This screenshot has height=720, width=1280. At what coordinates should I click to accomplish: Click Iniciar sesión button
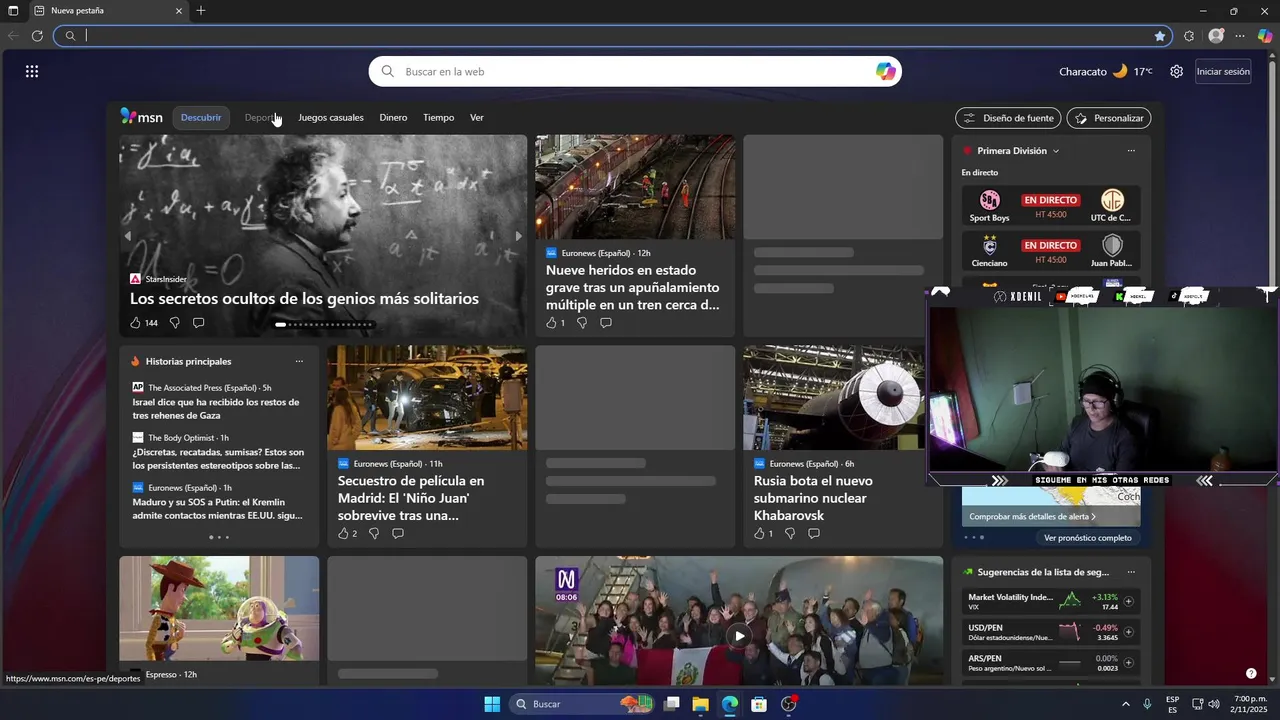(x=1223, y=71)
